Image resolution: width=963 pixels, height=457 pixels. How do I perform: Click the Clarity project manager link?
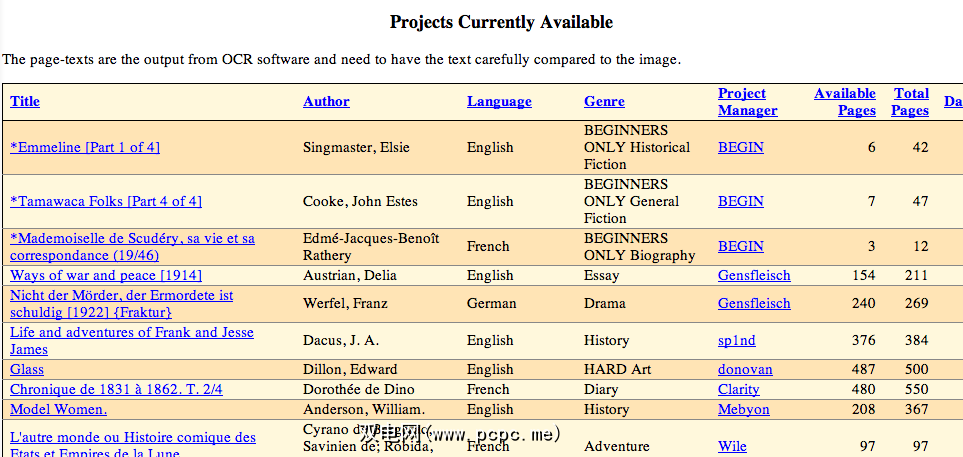pos(738,389)
